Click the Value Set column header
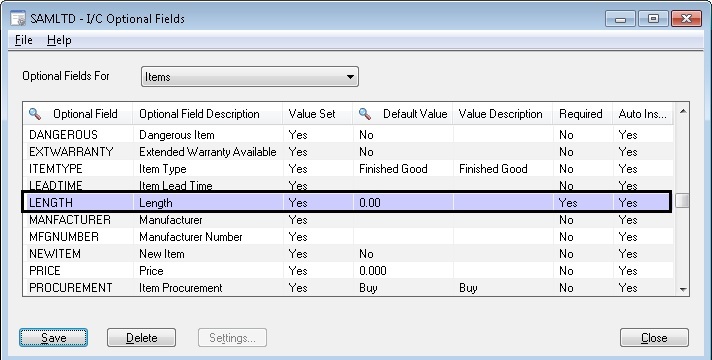The image size is (712, 360). (x=317, y=113)
